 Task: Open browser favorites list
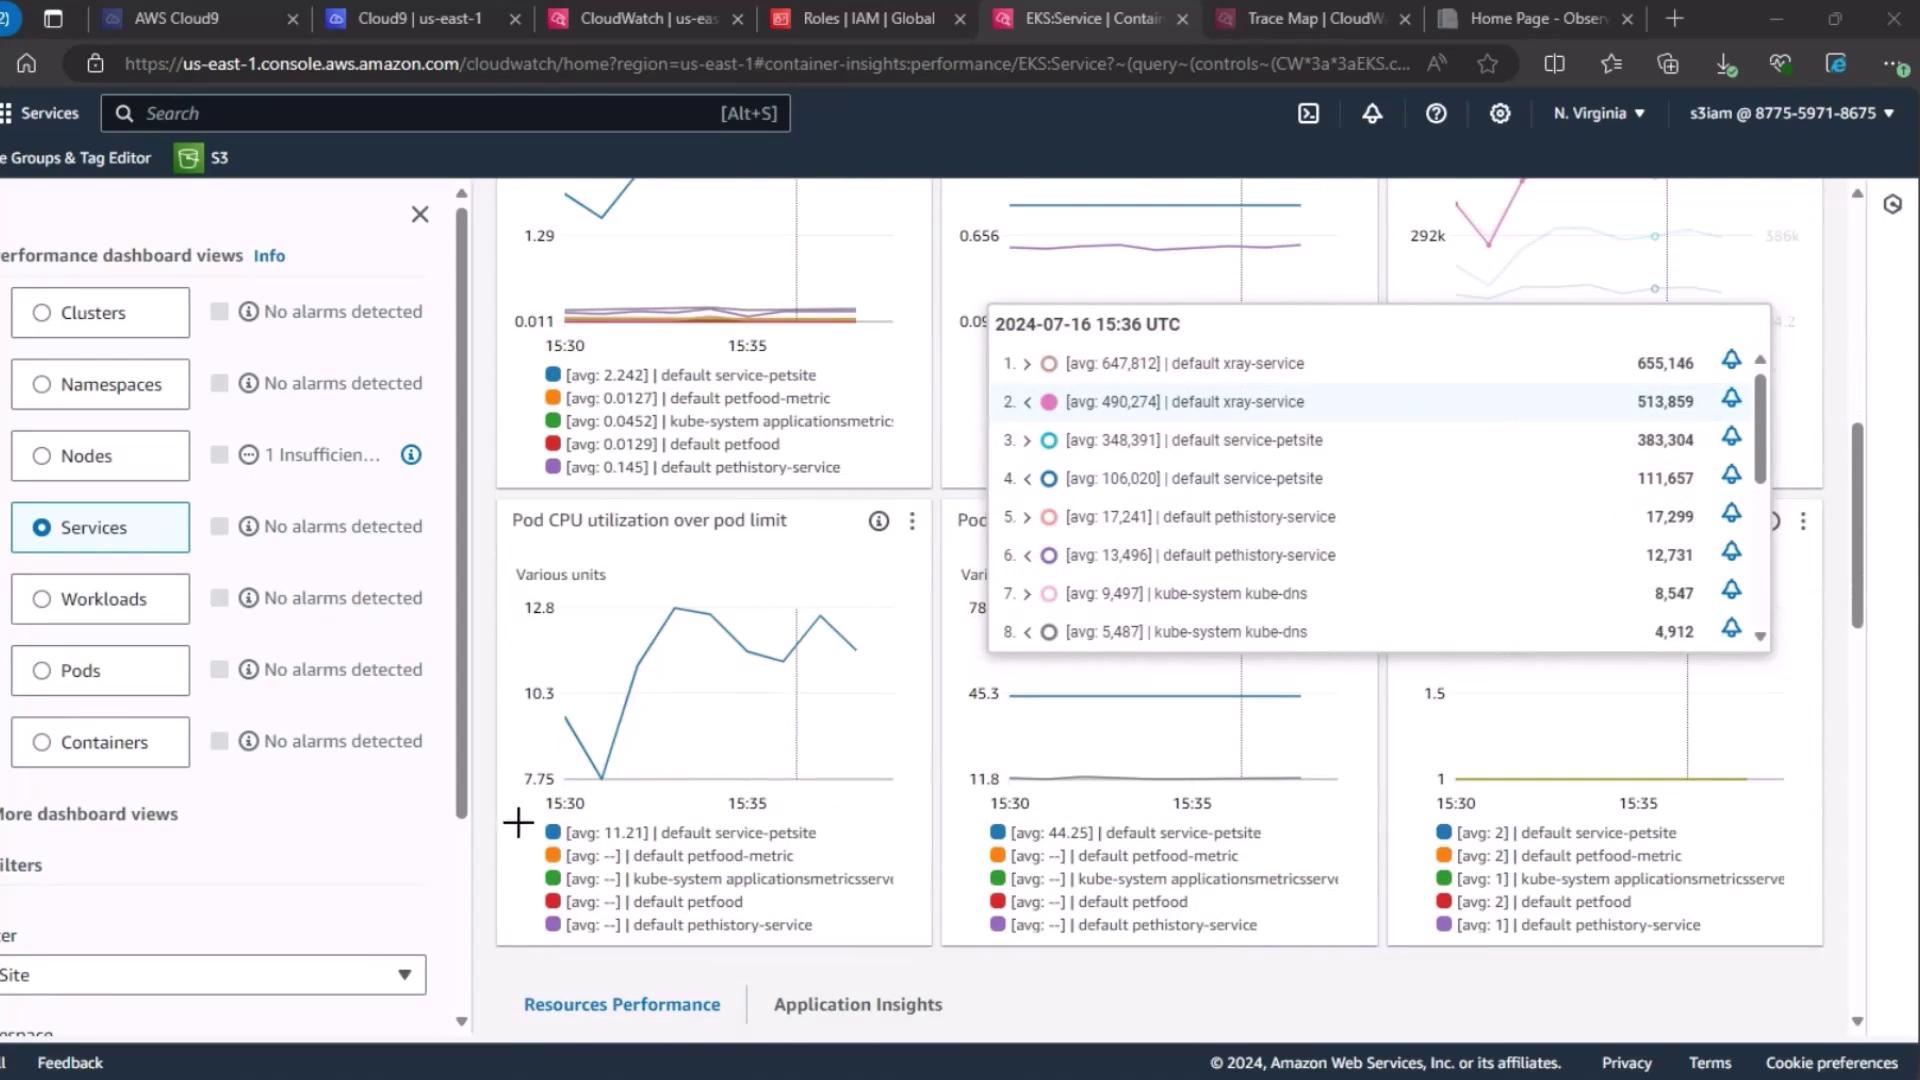click(x=1611, y=64)
